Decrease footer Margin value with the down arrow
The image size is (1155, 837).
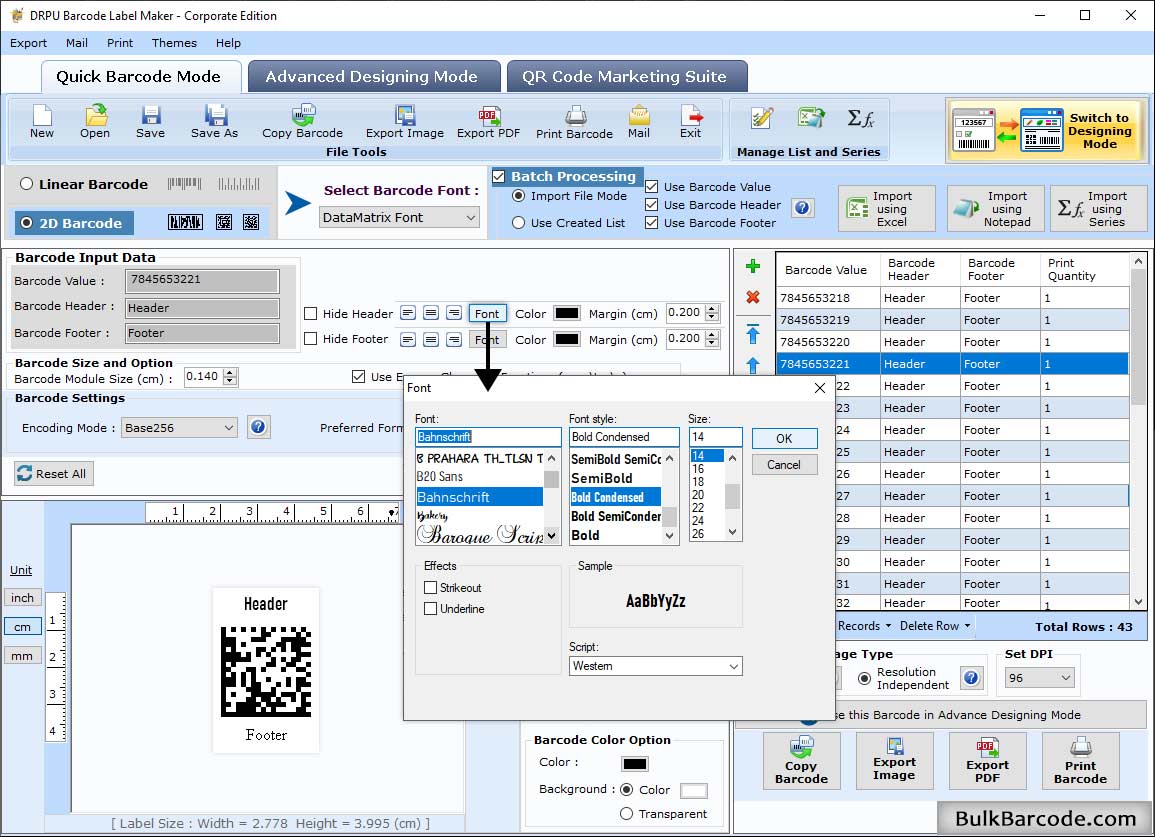click(712, 343)
